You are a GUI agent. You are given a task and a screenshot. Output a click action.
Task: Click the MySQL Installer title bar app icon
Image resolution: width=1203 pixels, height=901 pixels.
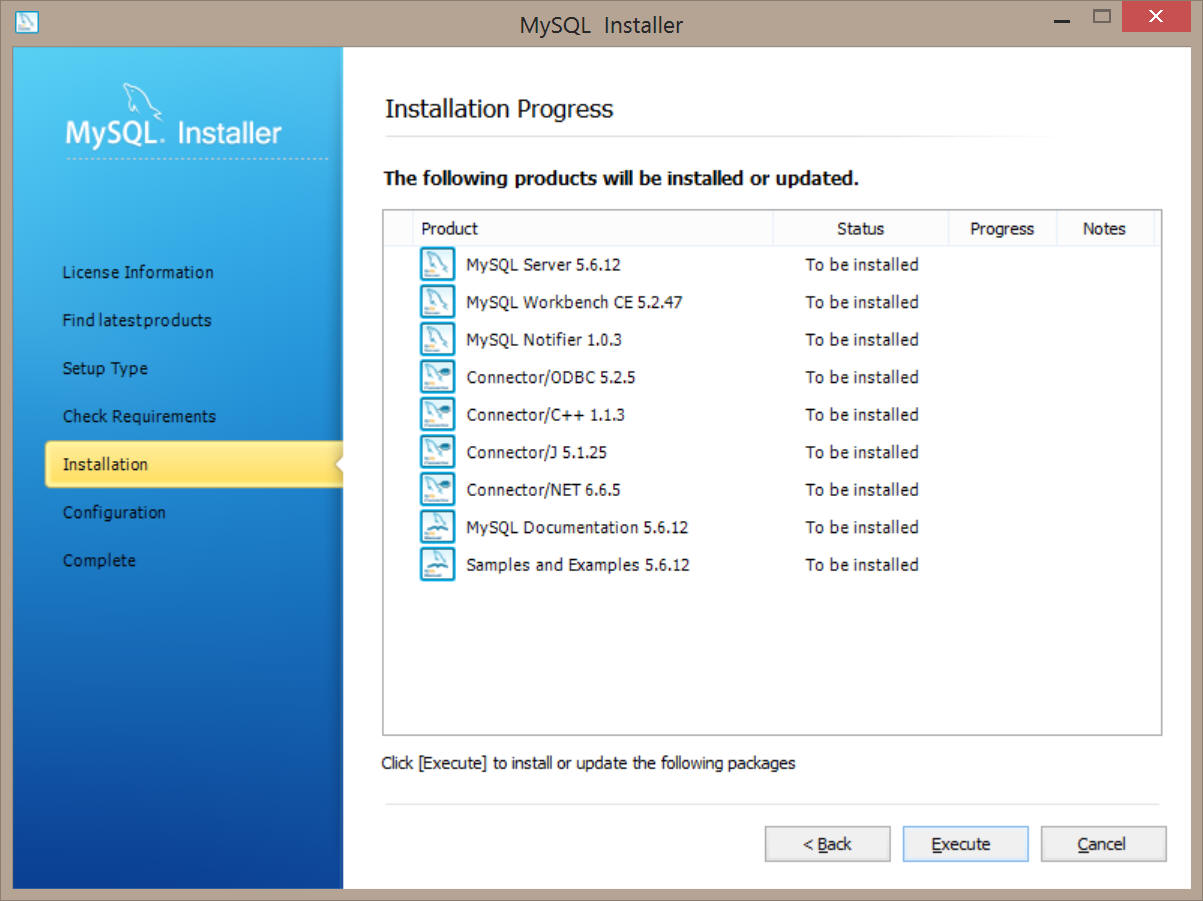[x=28, y=21]
